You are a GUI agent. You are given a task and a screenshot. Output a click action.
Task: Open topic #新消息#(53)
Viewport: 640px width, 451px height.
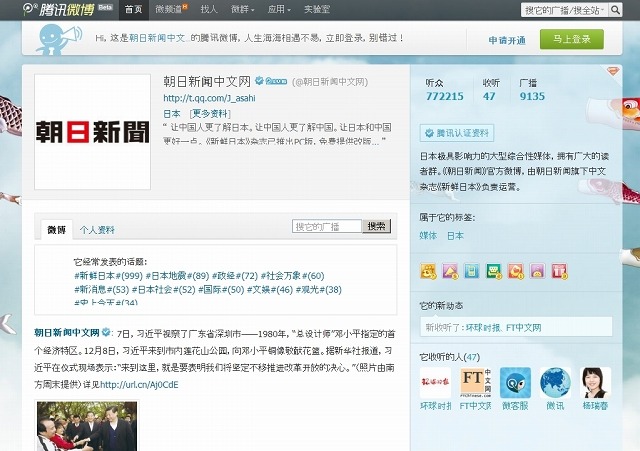tap(101, 290)
